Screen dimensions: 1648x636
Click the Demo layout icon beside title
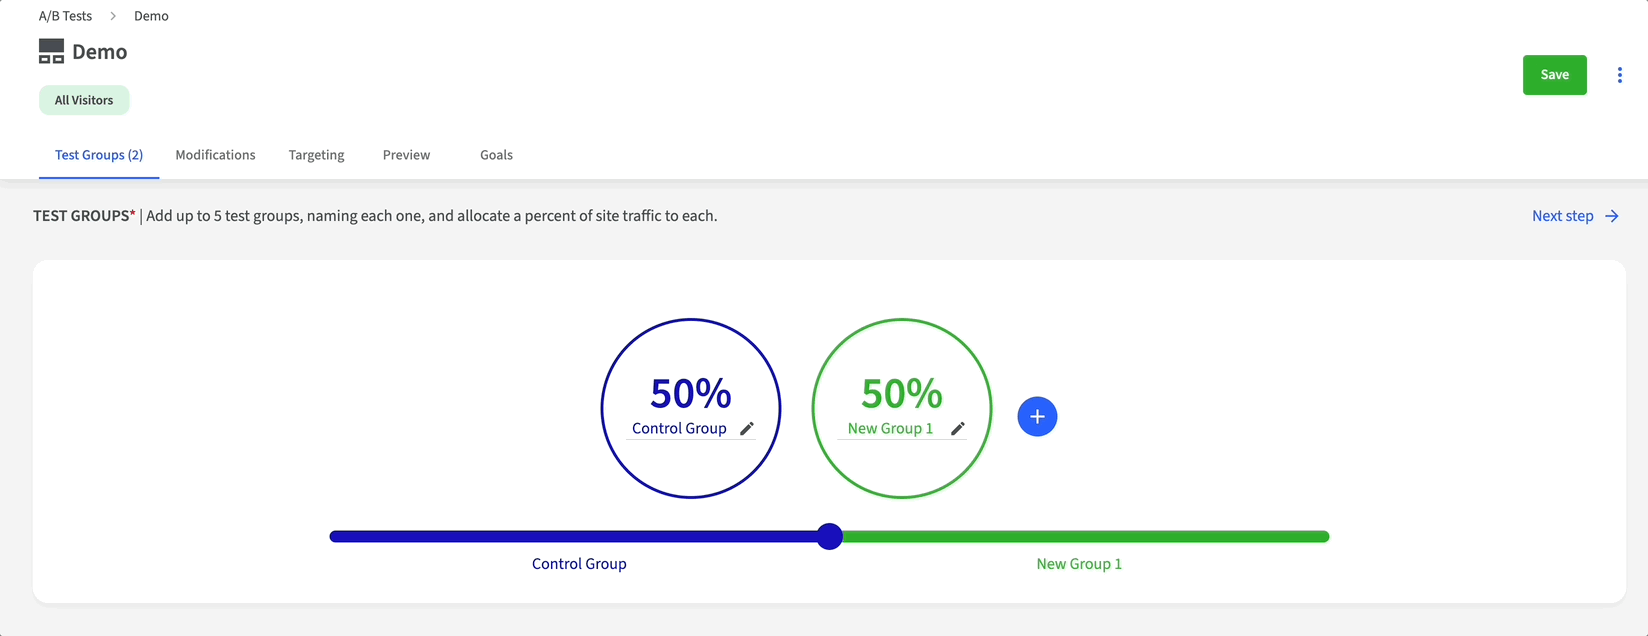tap(51, 52)
